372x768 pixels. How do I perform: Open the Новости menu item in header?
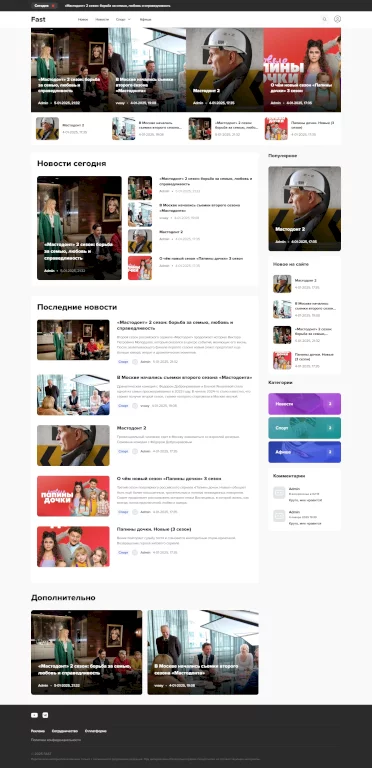click(102, 20)
